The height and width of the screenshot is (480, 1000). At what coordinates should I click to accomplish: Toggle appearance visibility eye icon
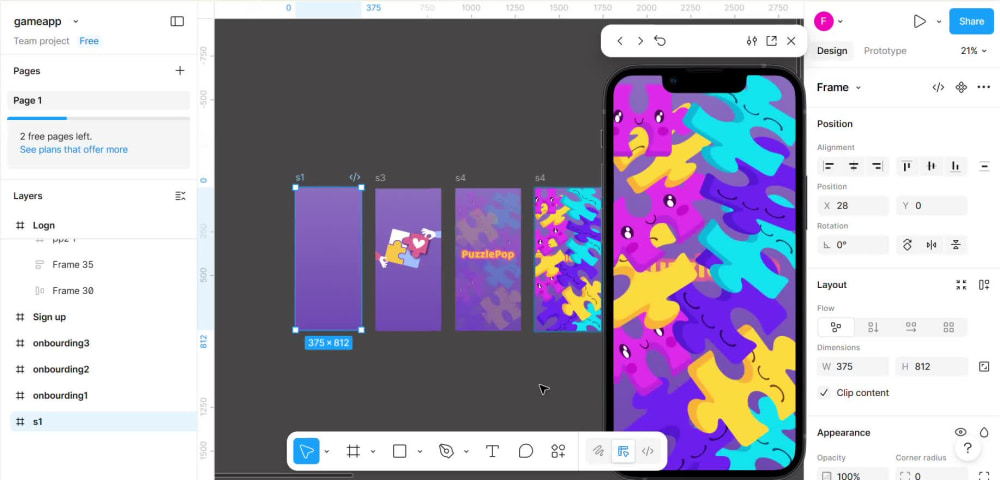(960, 432)
